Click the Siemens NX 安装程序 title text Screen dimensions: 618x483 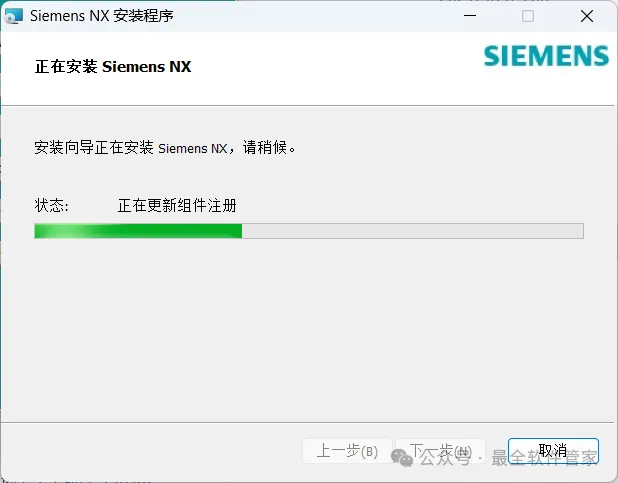102,16
